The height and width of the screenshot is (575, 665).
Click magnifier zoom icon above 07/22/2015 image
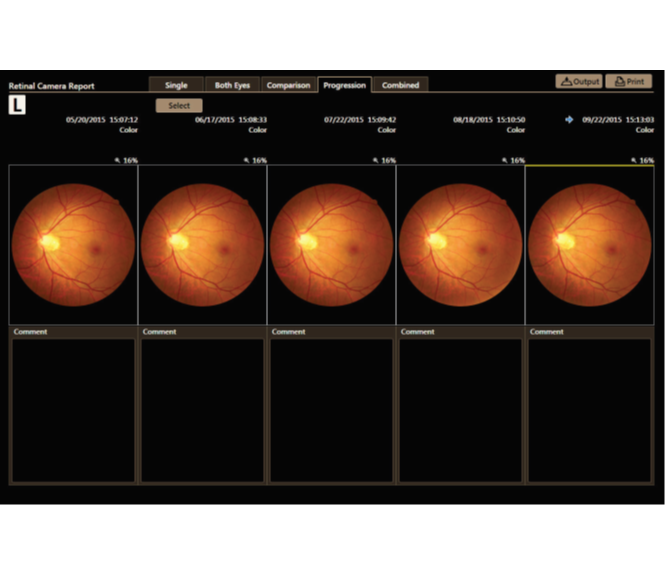click(375, 160)
